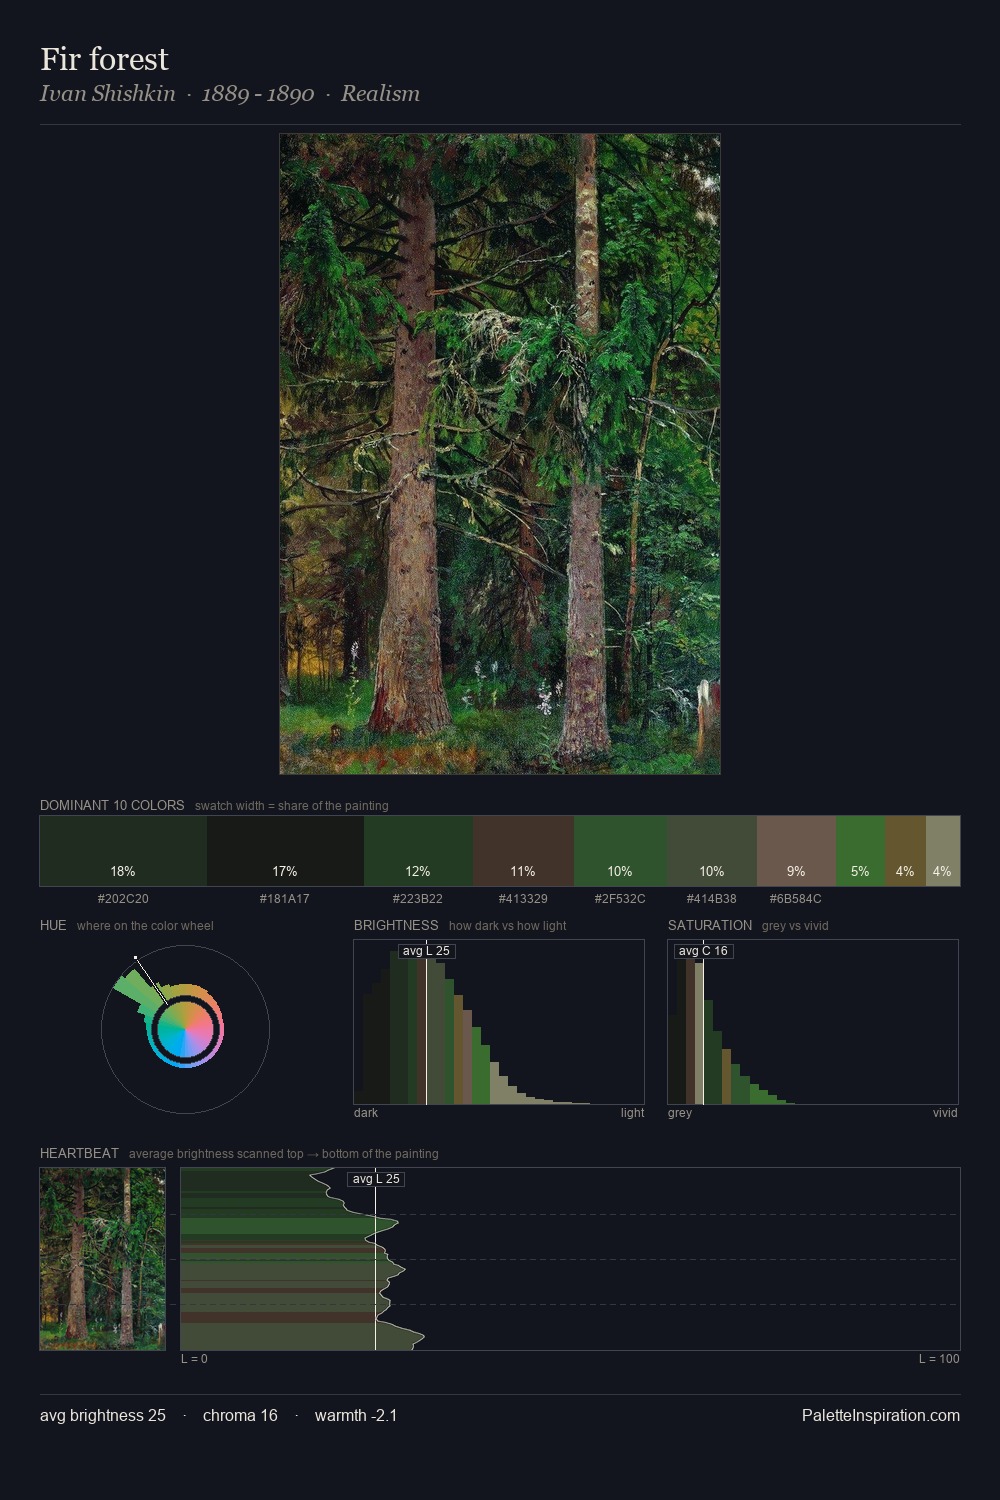Click the 'HEARTBEAT' heading
Image resolution: width=1000 pixels, height=1500 pixels.
point(79,1153)
